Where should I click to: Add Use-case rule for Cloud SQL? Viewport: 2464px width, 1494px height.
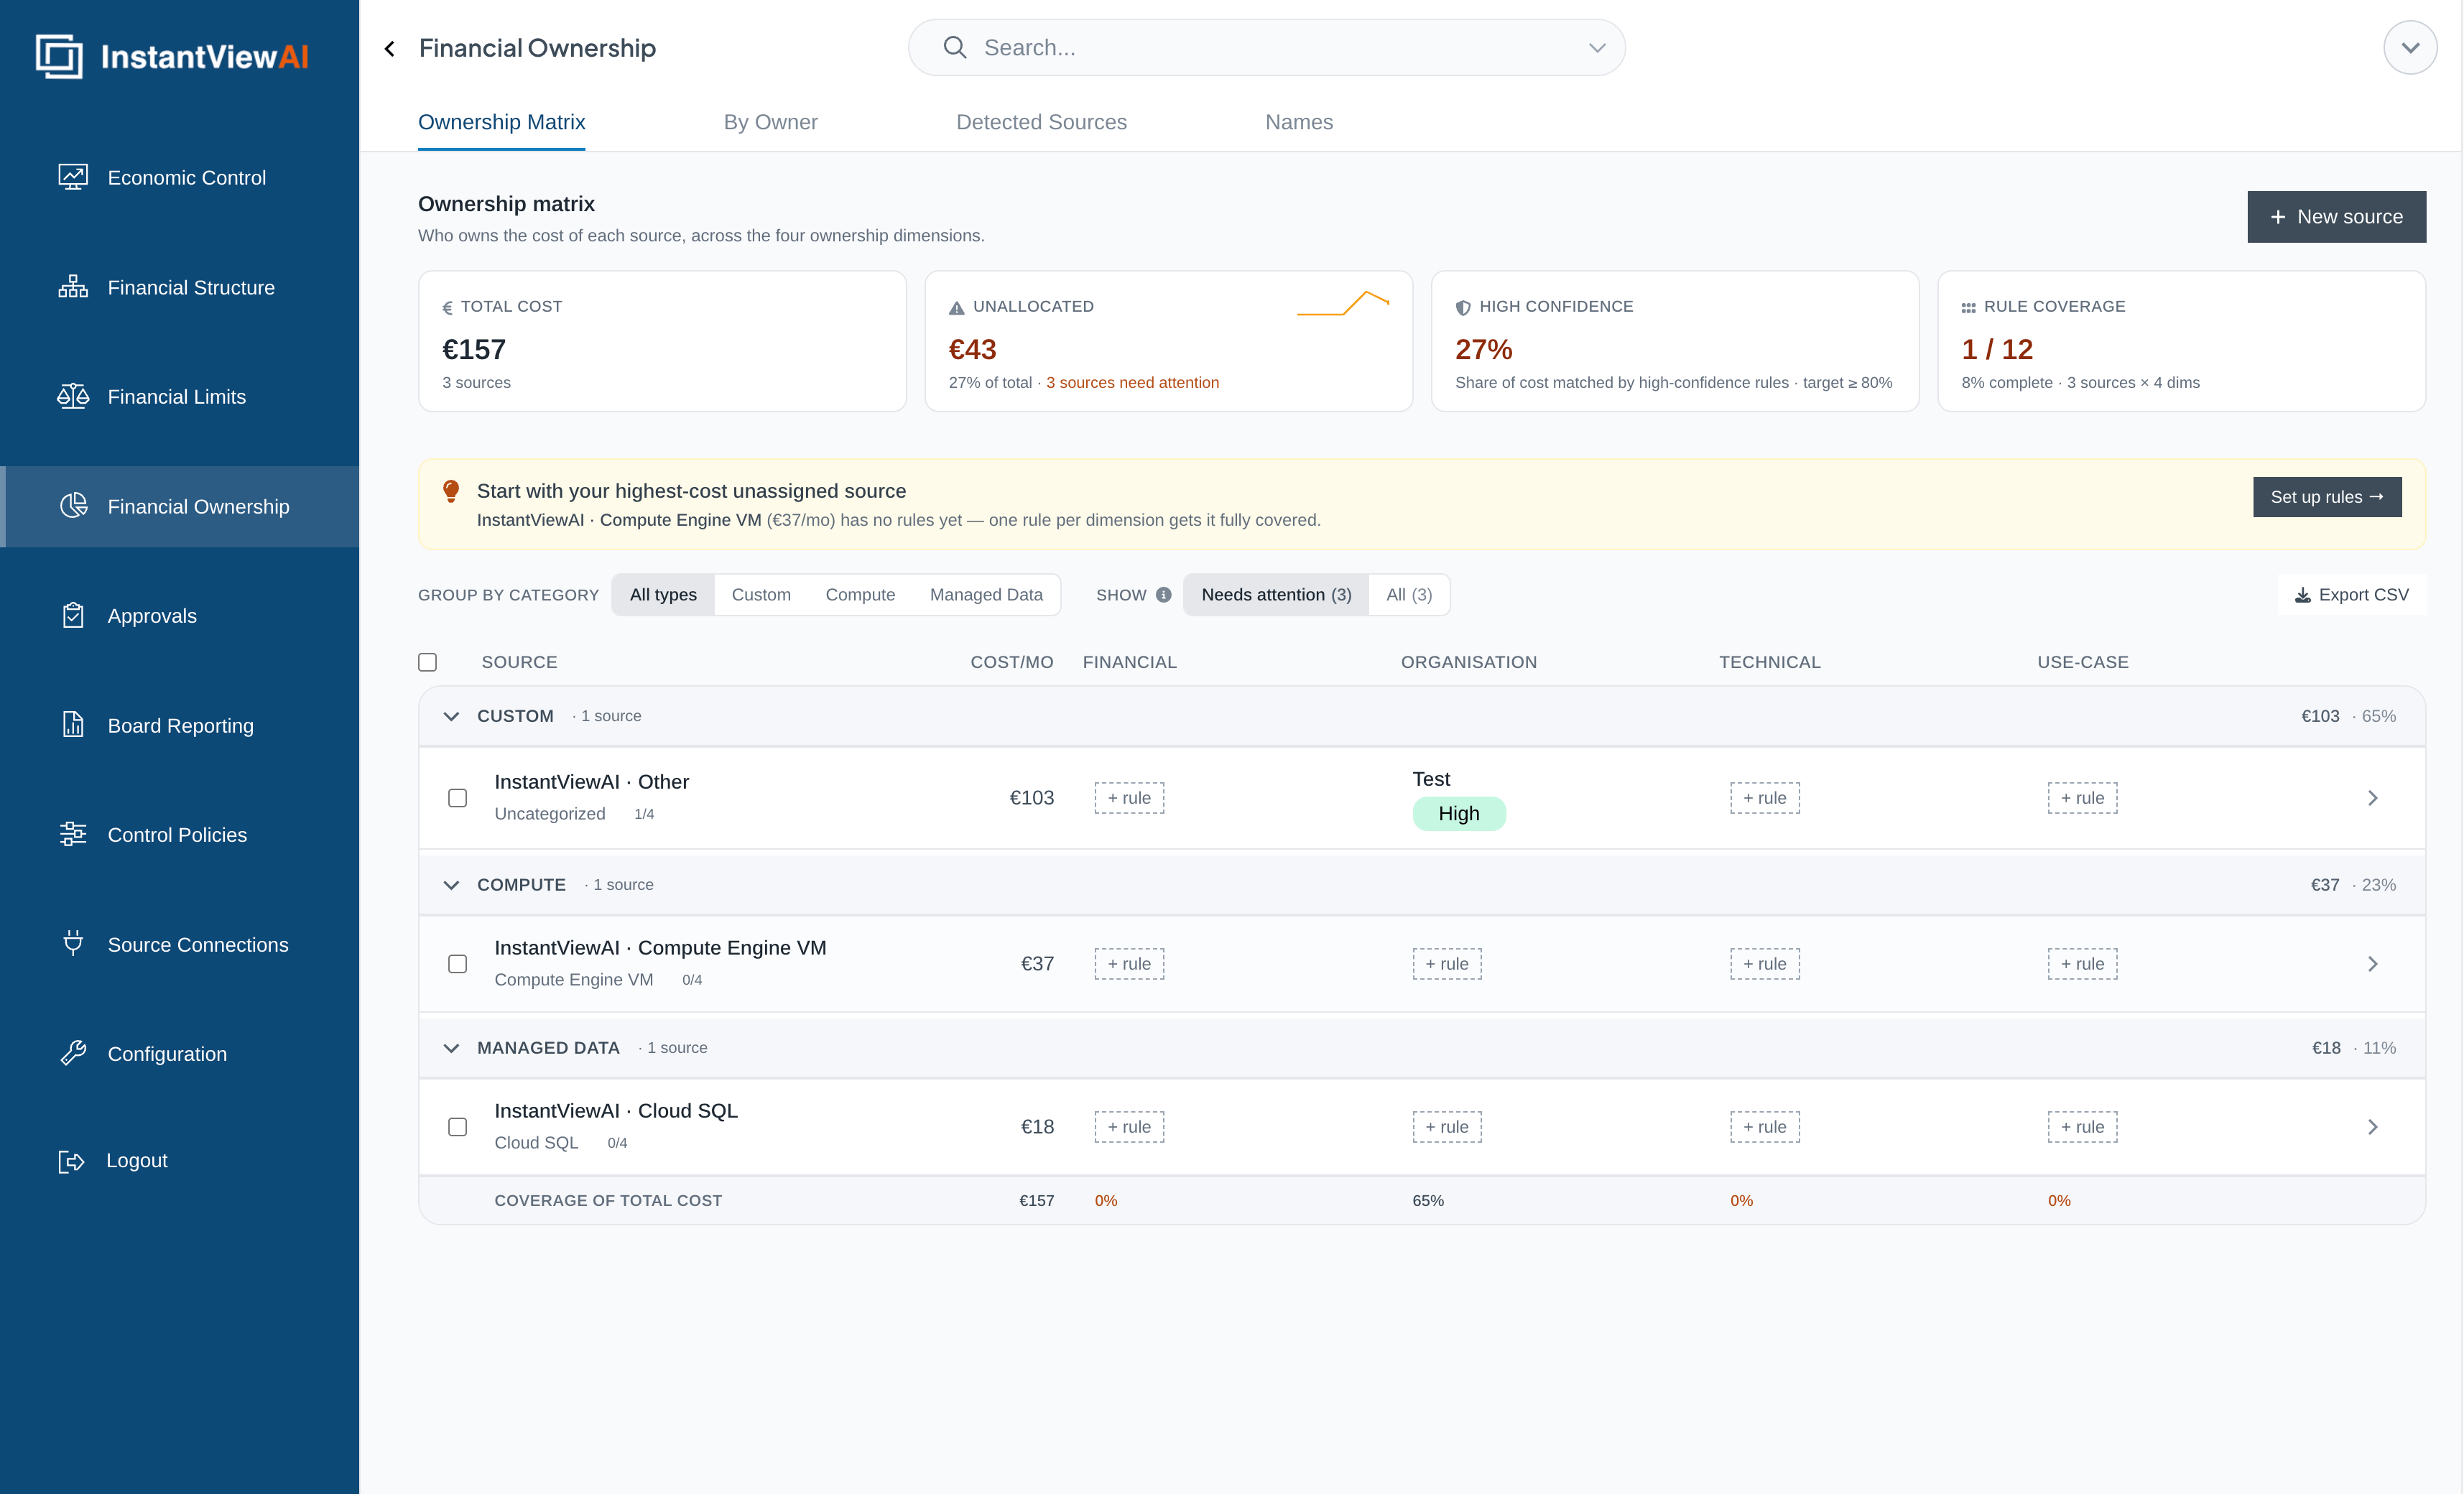2082,1127
